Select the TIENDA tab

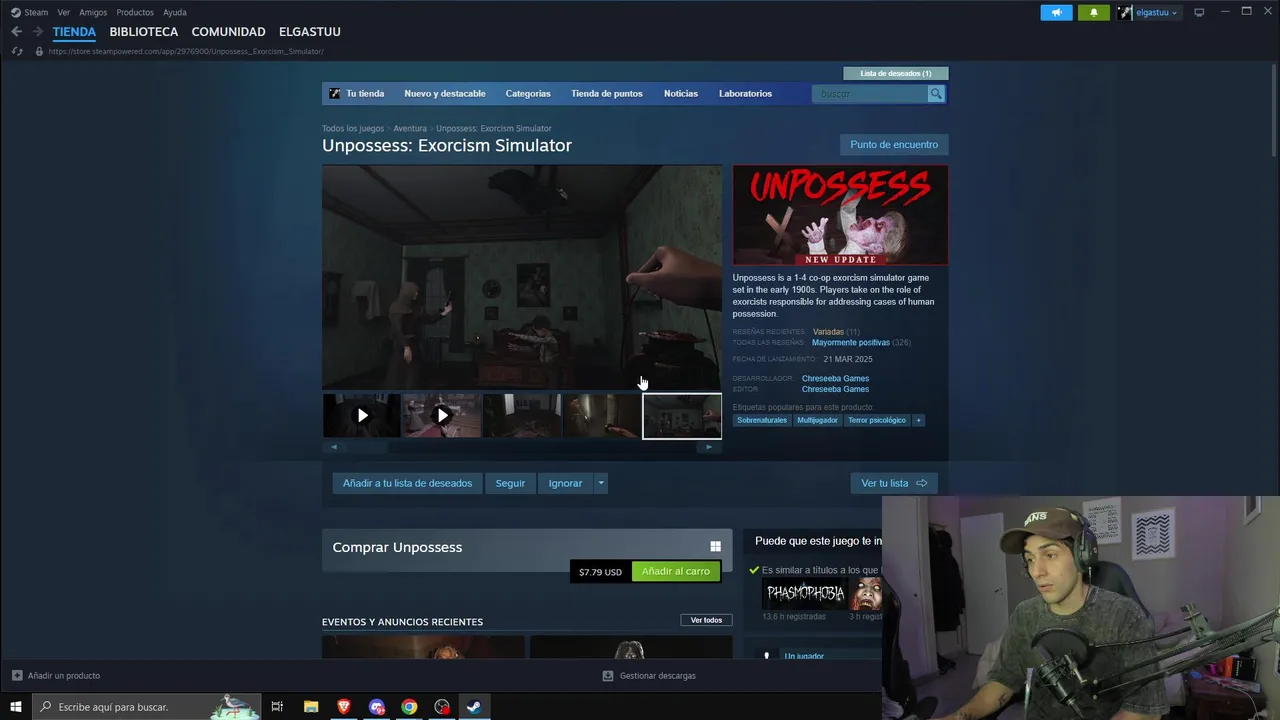coord(74,32)
